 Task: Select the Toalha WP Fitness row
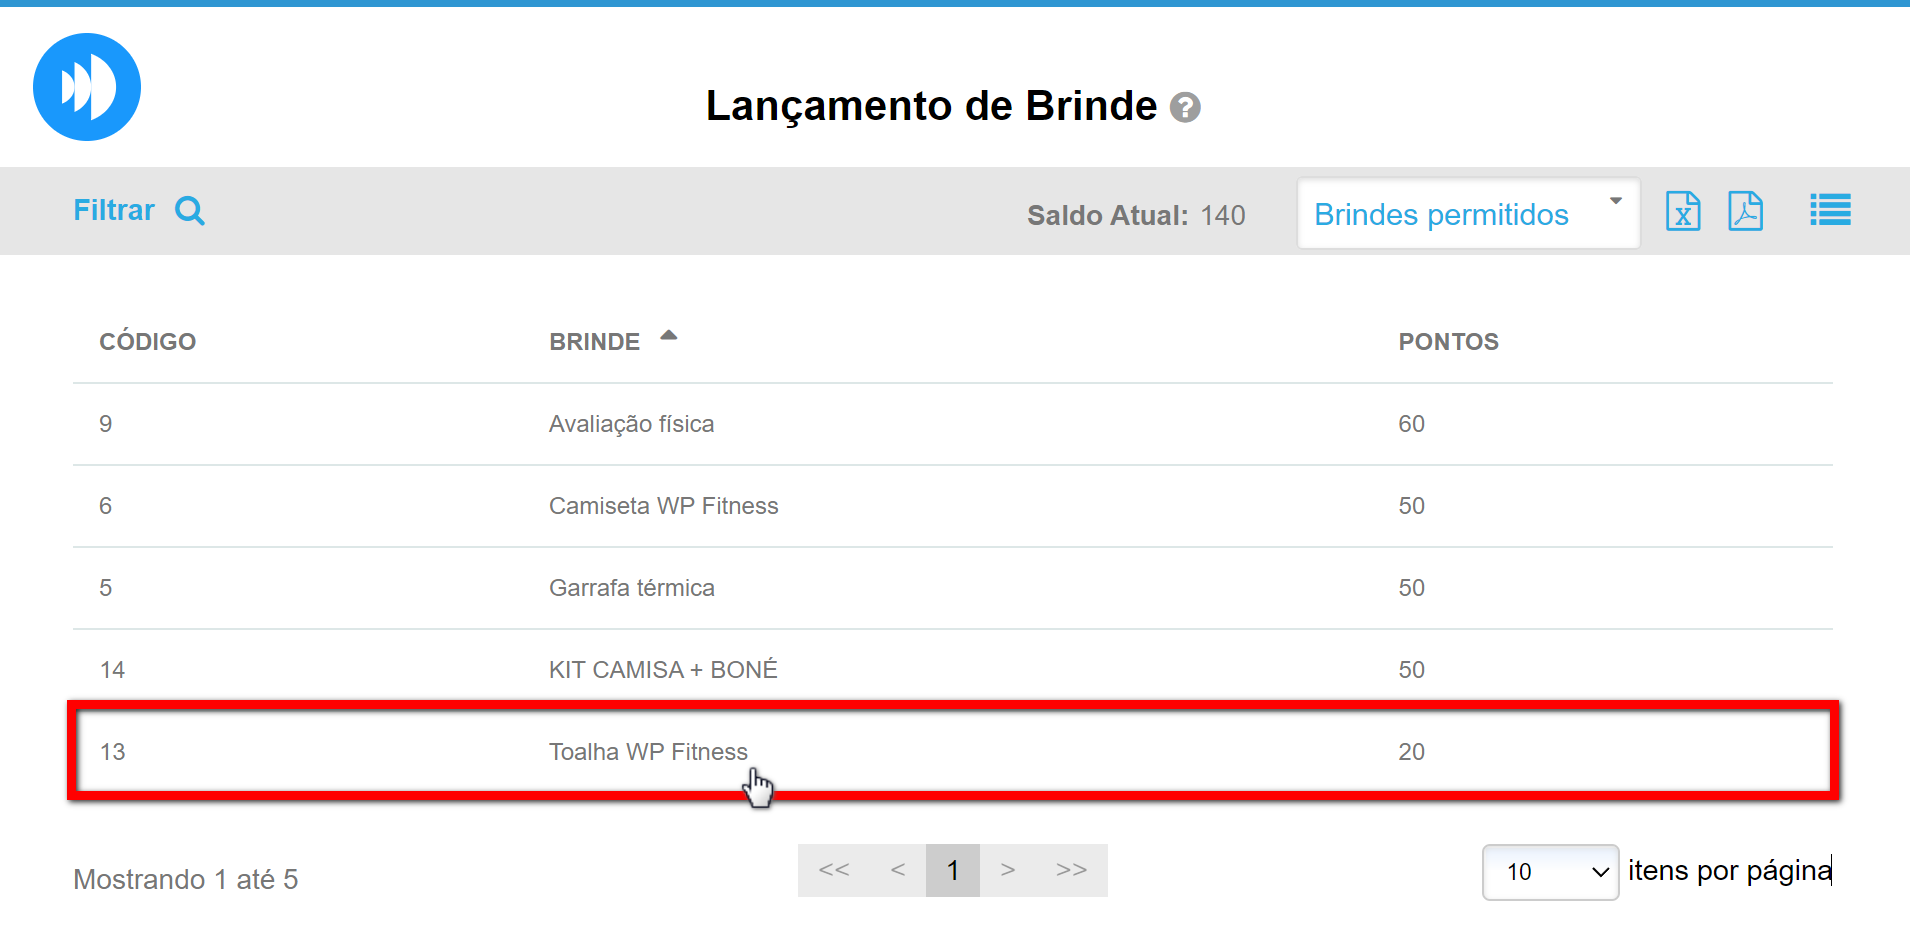pos(648,752)
